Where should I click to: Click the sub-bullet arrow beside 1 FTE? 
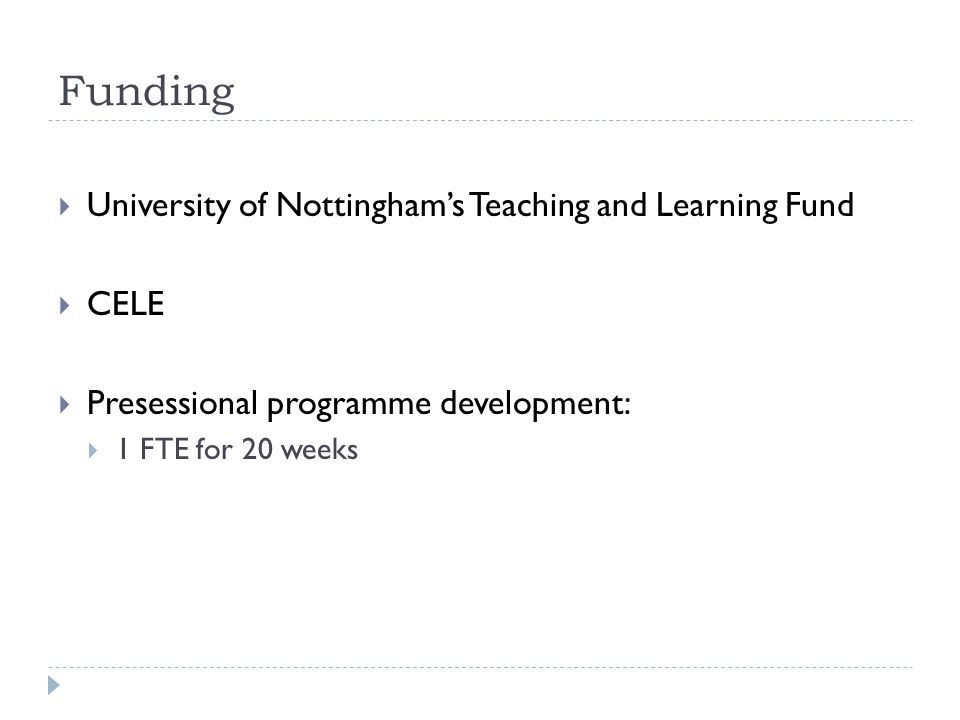point(93,451)
